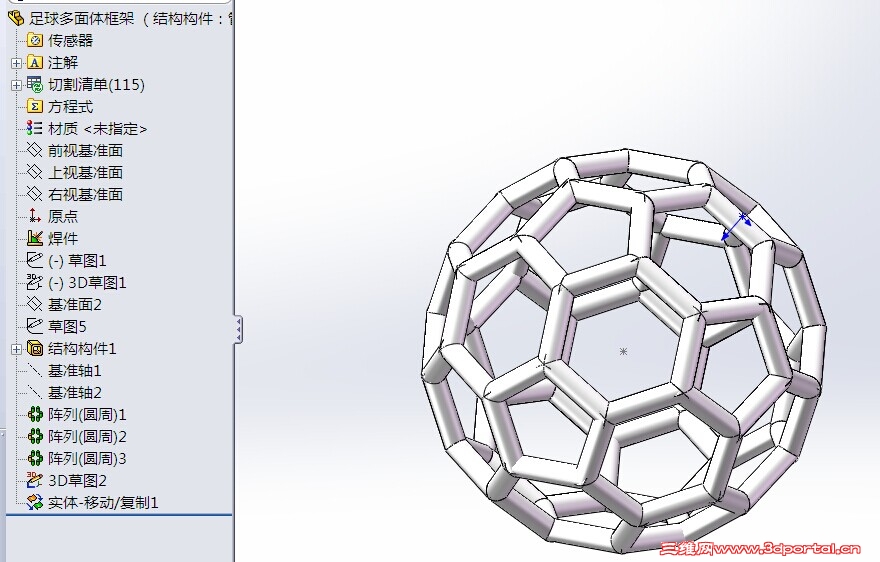The image size is (880, 562).
Task: Select the 右视基准面 plane icon
Action: pos(35,194)
